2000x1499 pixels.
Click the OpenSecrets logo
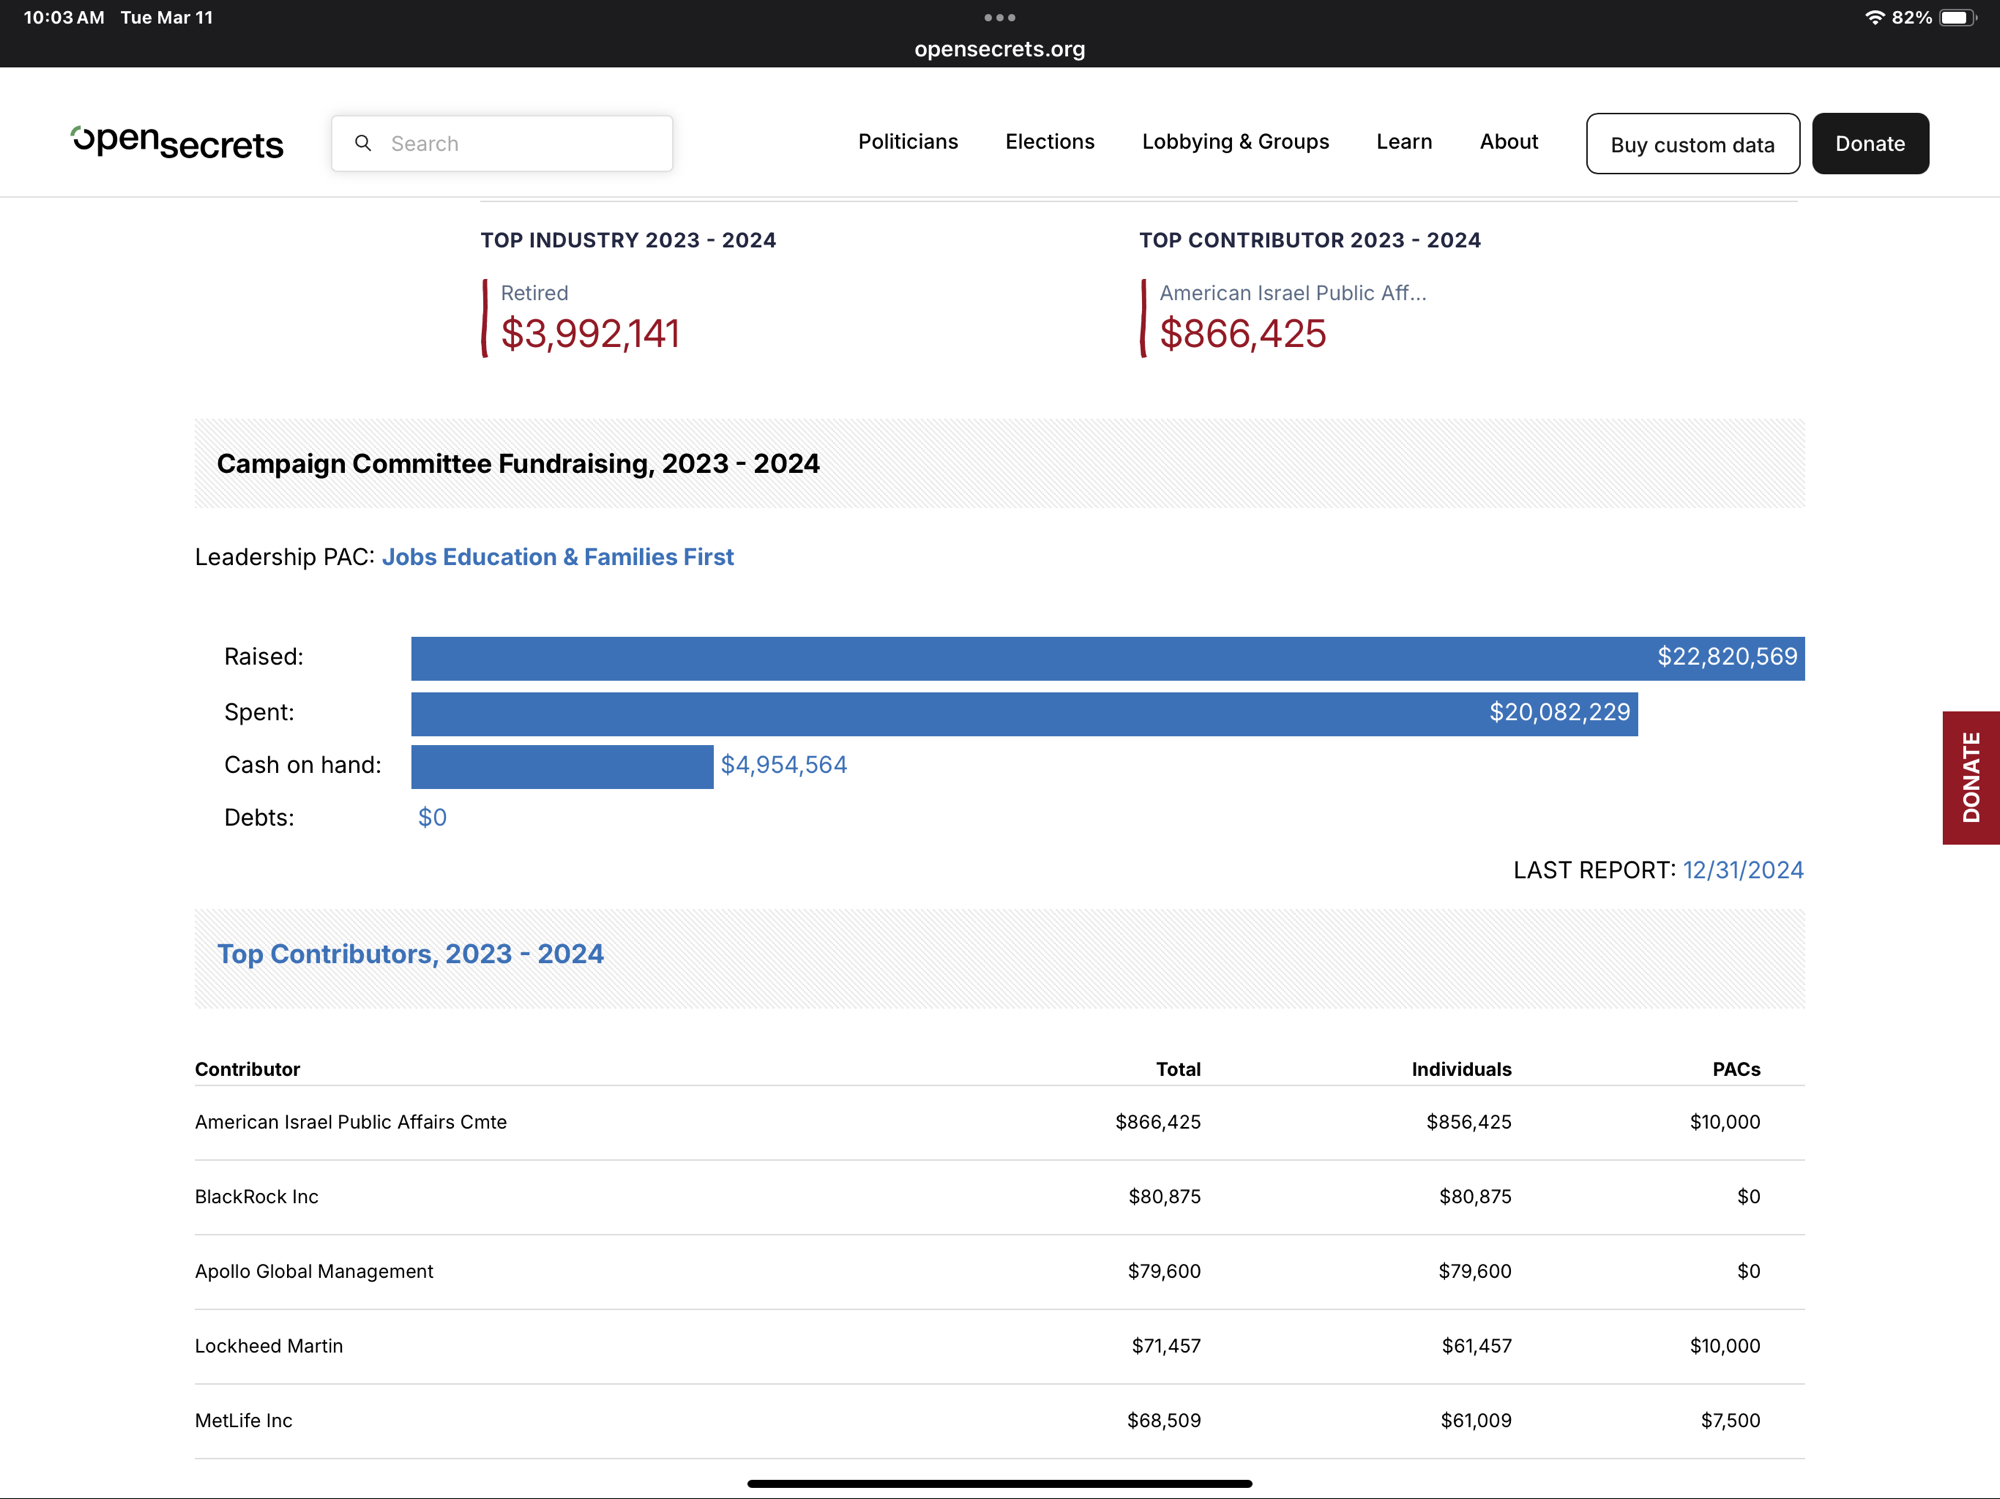tap(177, 142)
